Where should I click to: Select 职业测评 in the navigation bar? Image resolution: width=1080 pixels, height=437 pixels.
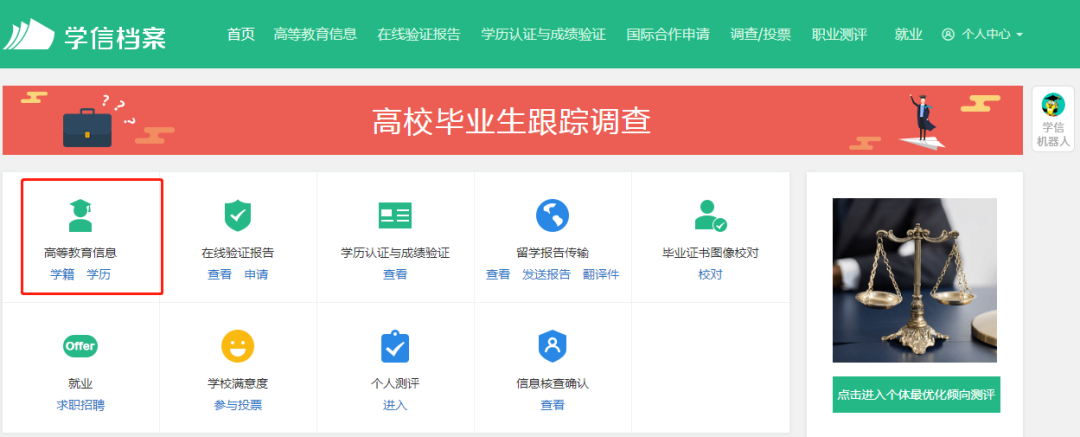click(x=839, y=34)
